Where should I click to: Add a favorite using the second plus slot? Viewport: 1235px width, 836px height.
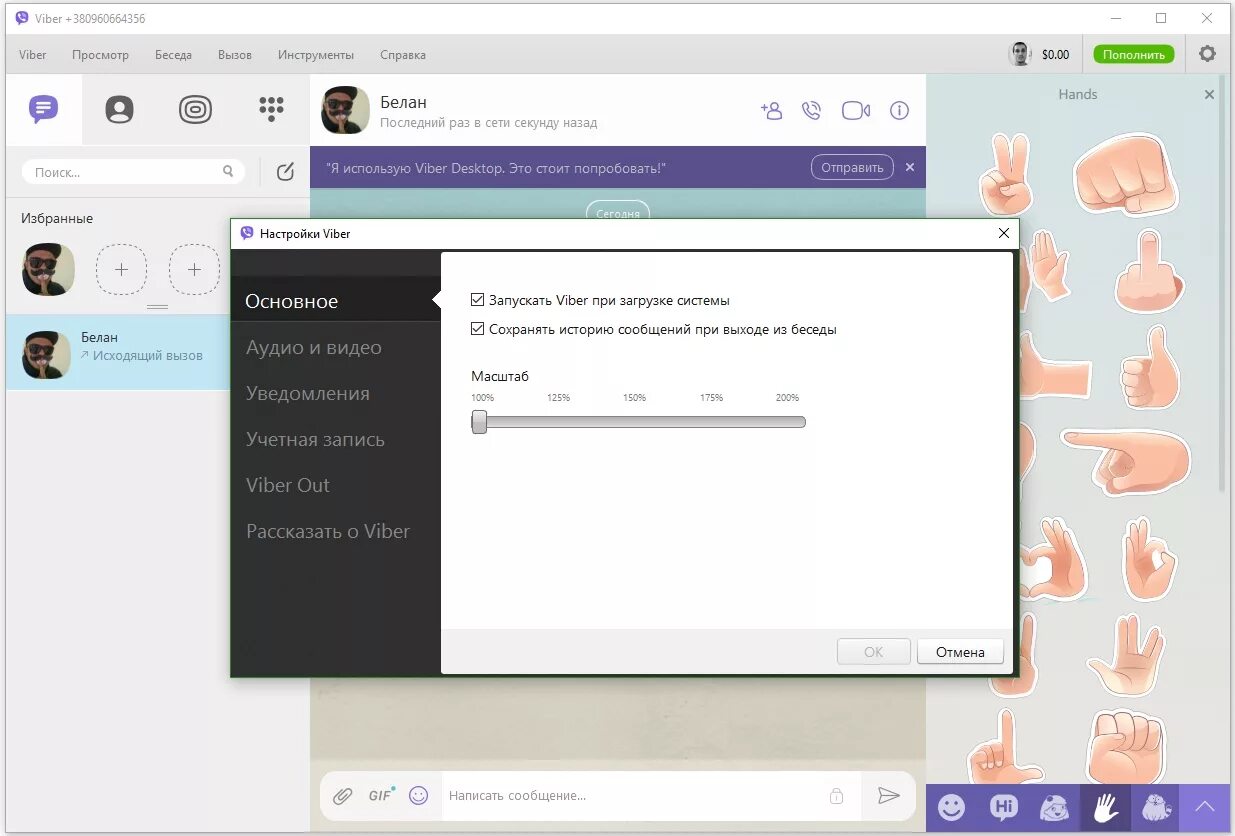pyautogui.click(x=194, y=269)
